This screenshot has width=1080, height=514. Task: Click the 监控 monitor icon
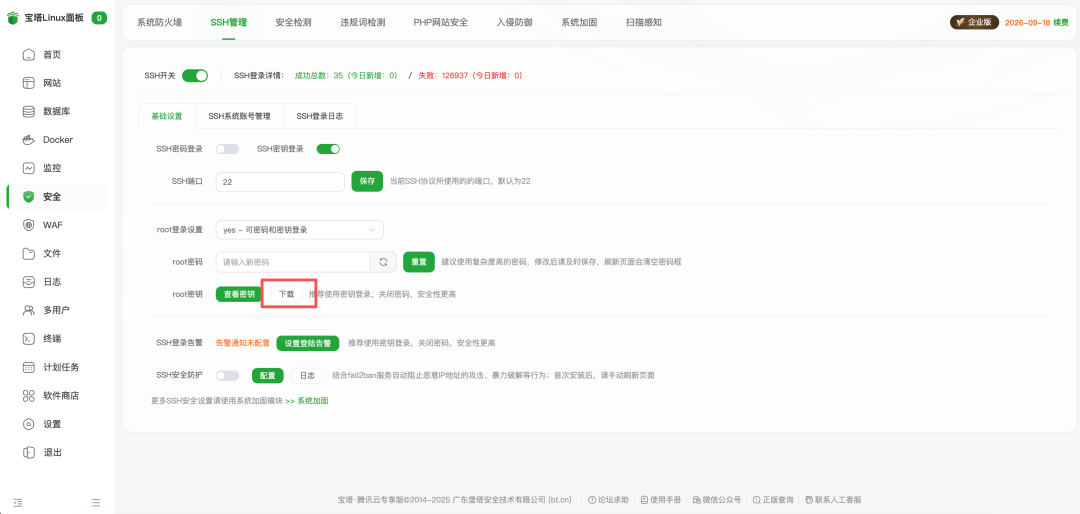(x=29, y=168)
